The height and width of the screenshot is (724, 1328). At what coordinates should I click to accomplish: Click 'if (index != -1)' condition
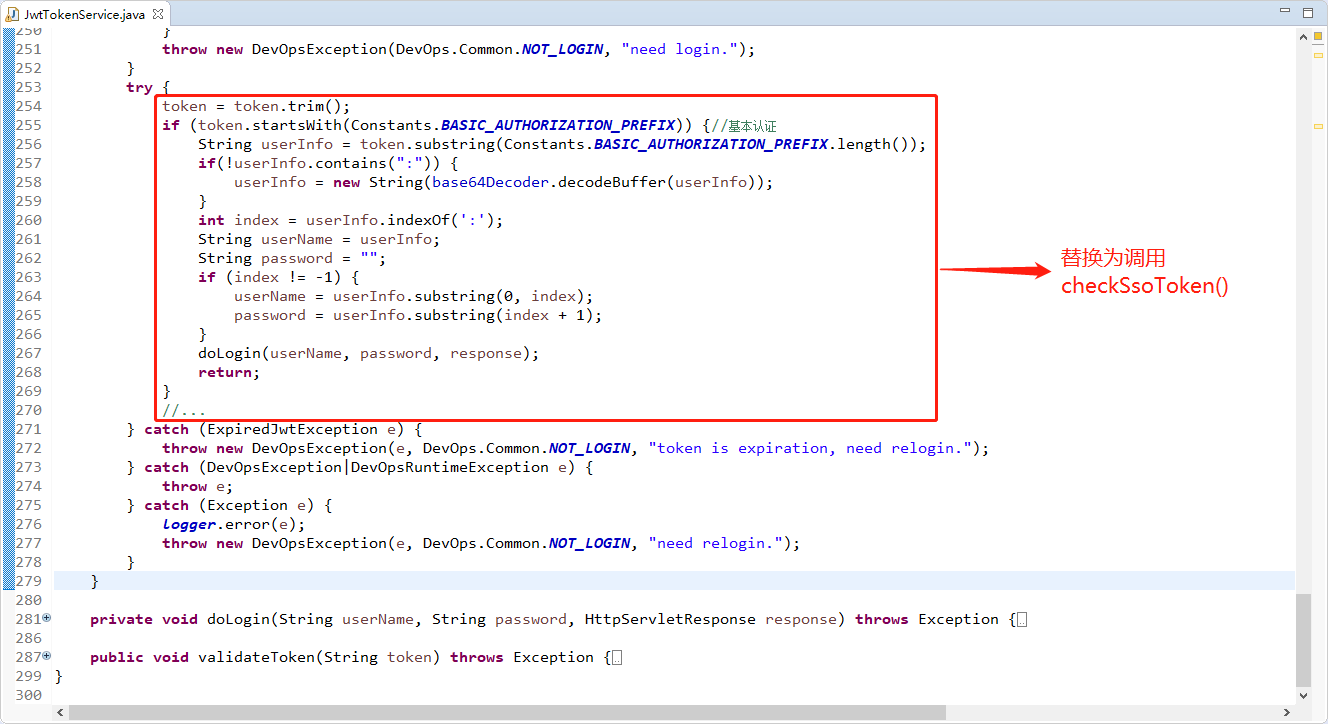click(x=270, y=277)
